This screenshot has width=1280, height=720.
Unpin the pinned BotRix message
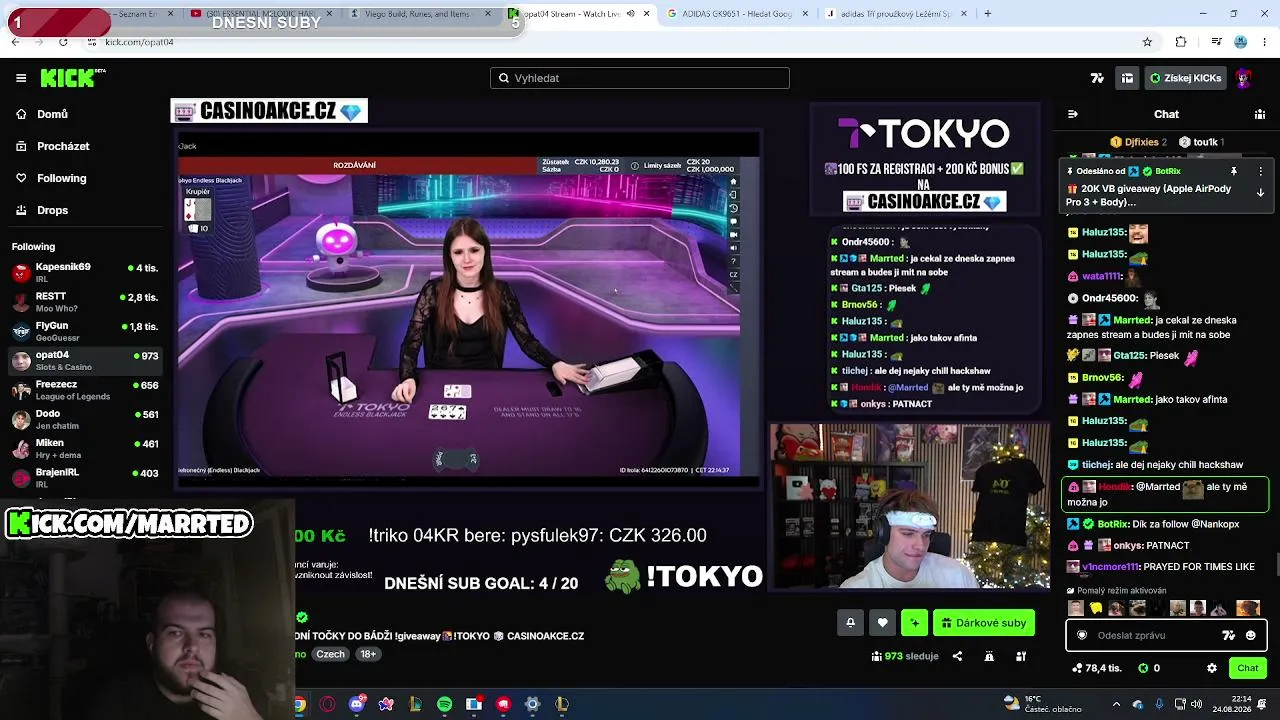[1234, 171]
